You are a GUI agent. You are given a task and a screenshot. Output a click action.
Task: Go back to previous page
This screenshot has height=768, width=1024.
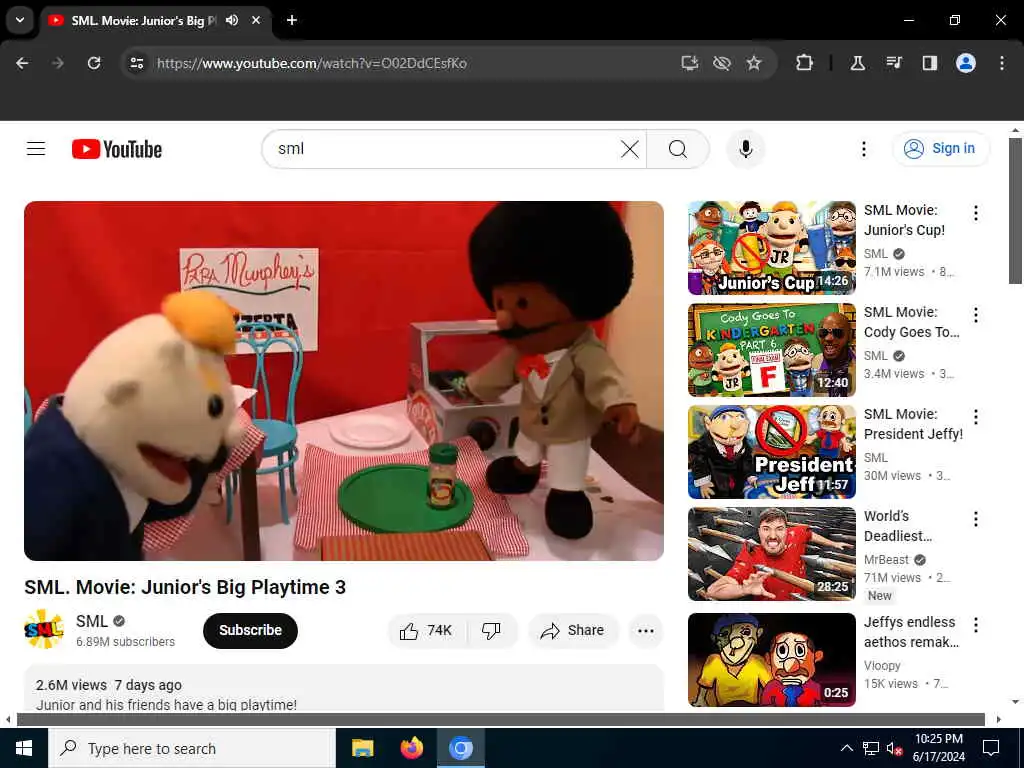22,63
